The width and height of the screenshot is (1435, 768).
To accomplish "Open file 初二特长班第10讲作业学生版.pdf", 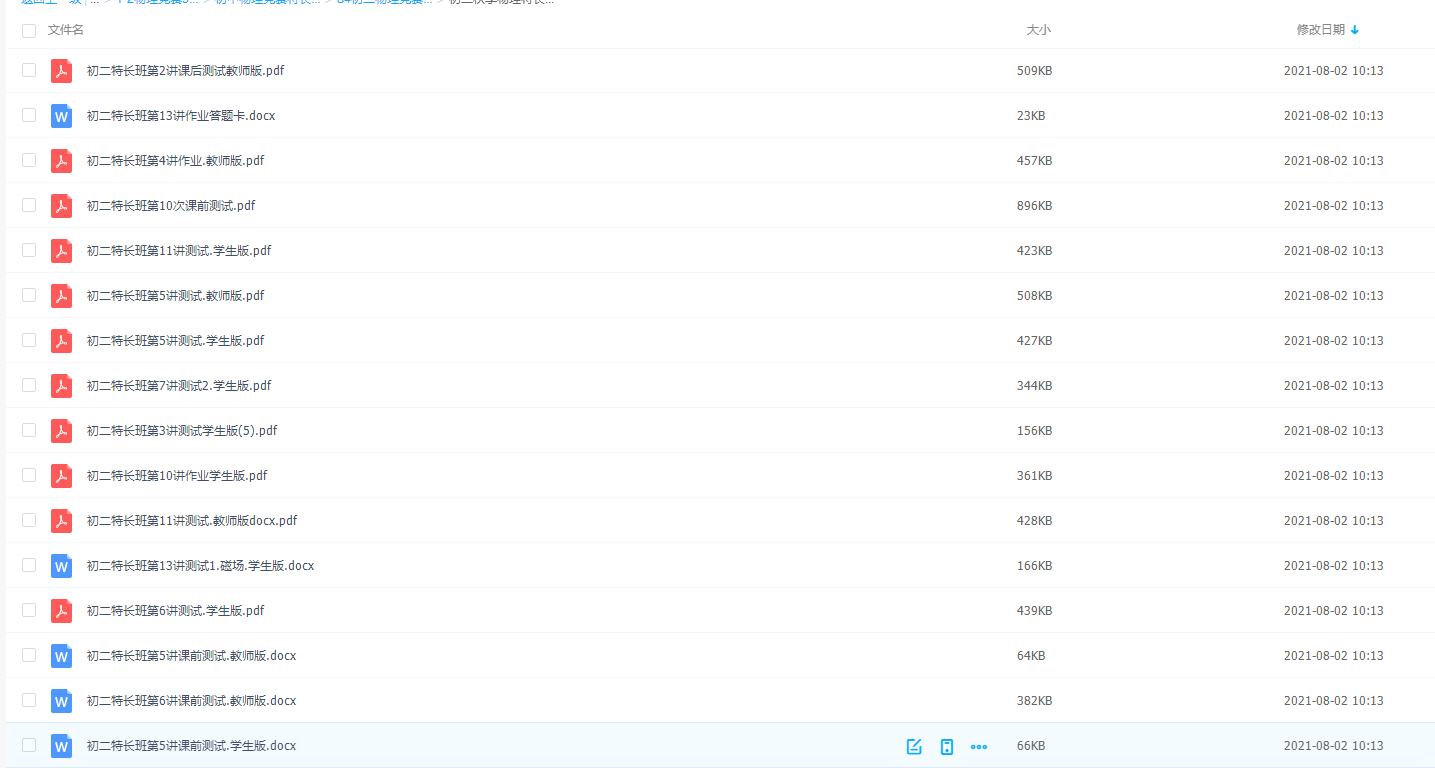I will click(x=177, y=476).
